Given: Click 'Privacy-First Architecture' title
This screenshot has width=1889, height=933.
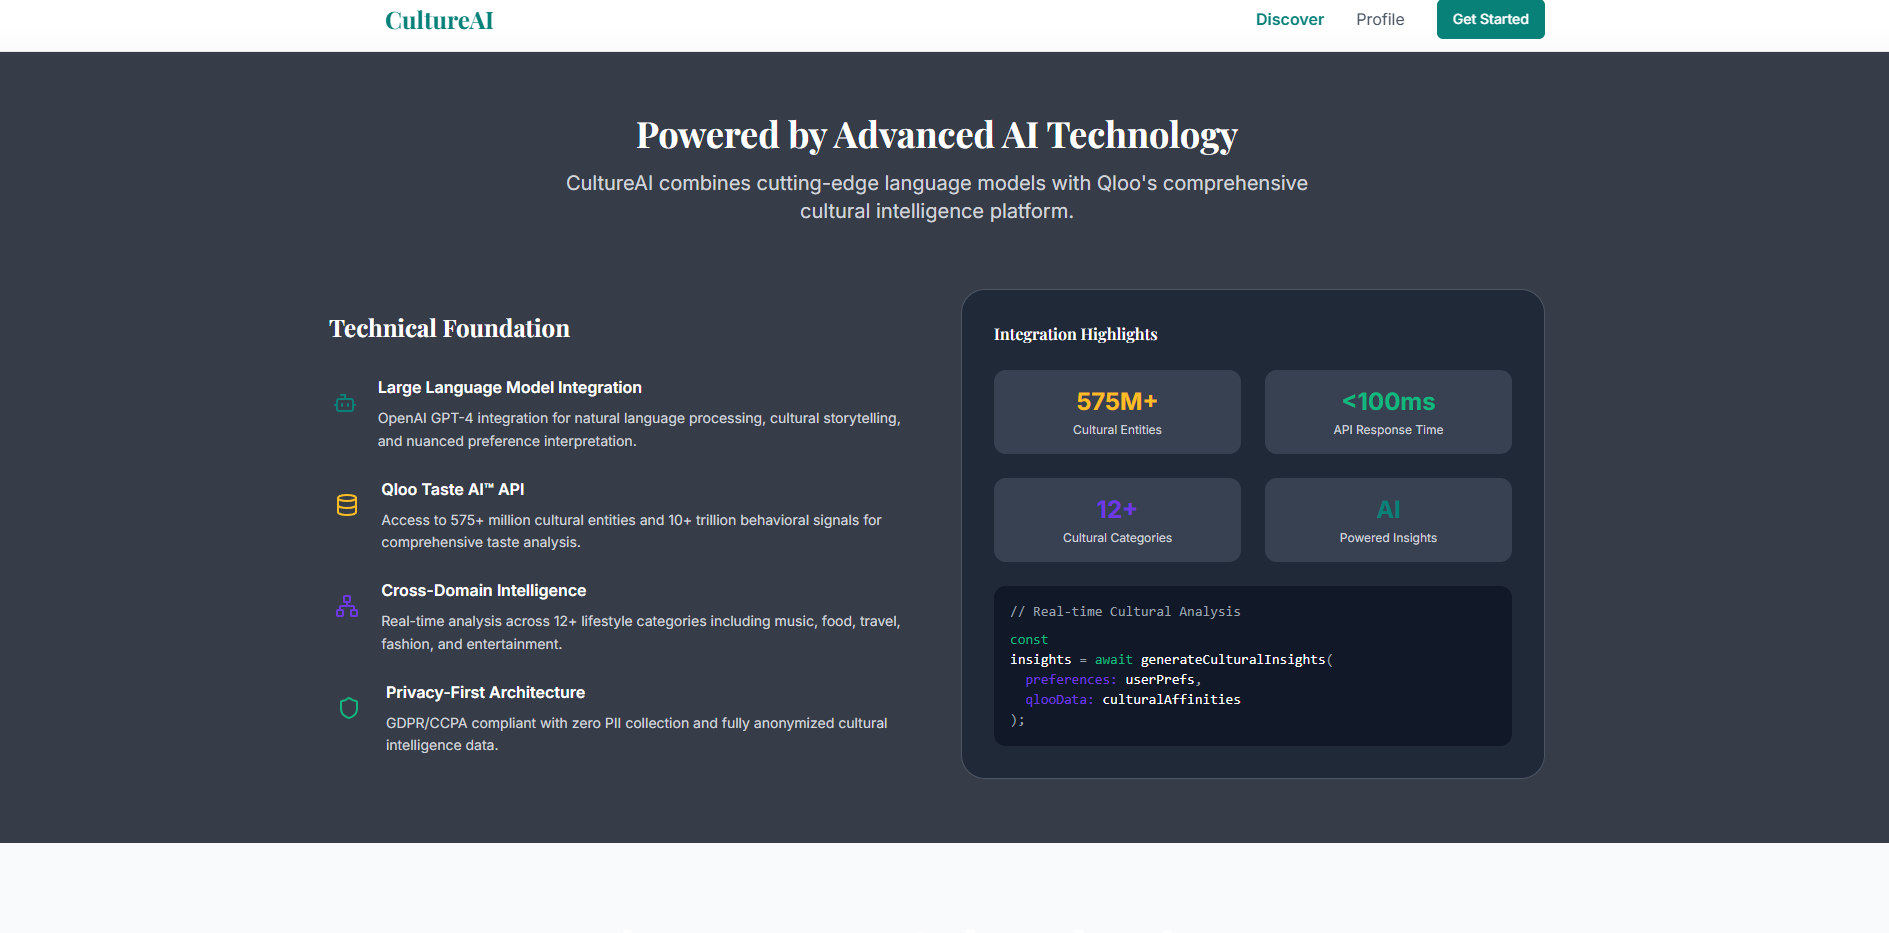Looking at the screenshot, I should coord(485,692).
